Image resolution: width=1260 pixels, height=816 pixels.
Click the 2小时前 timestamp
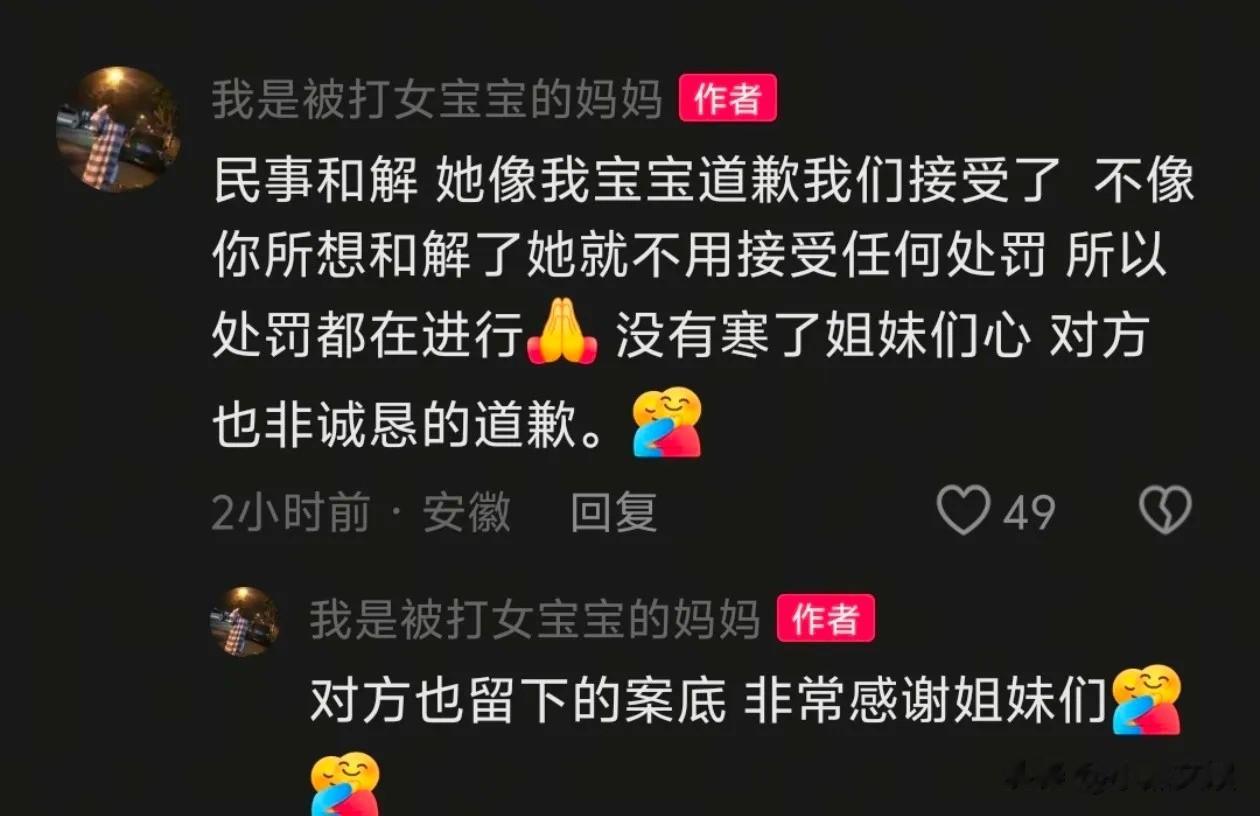point(291,513)
